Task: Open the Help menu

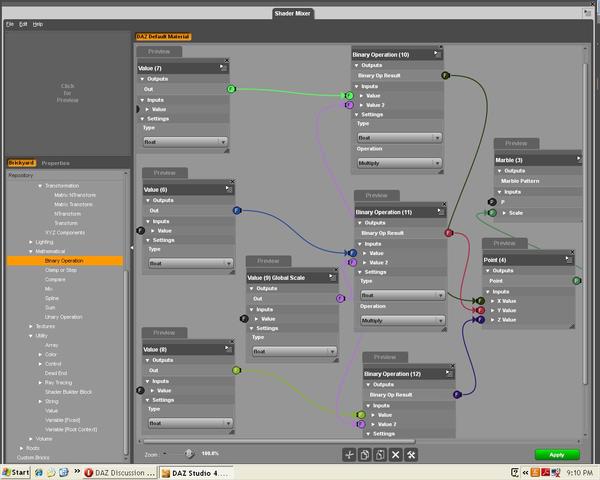Action: coord(38,24)
